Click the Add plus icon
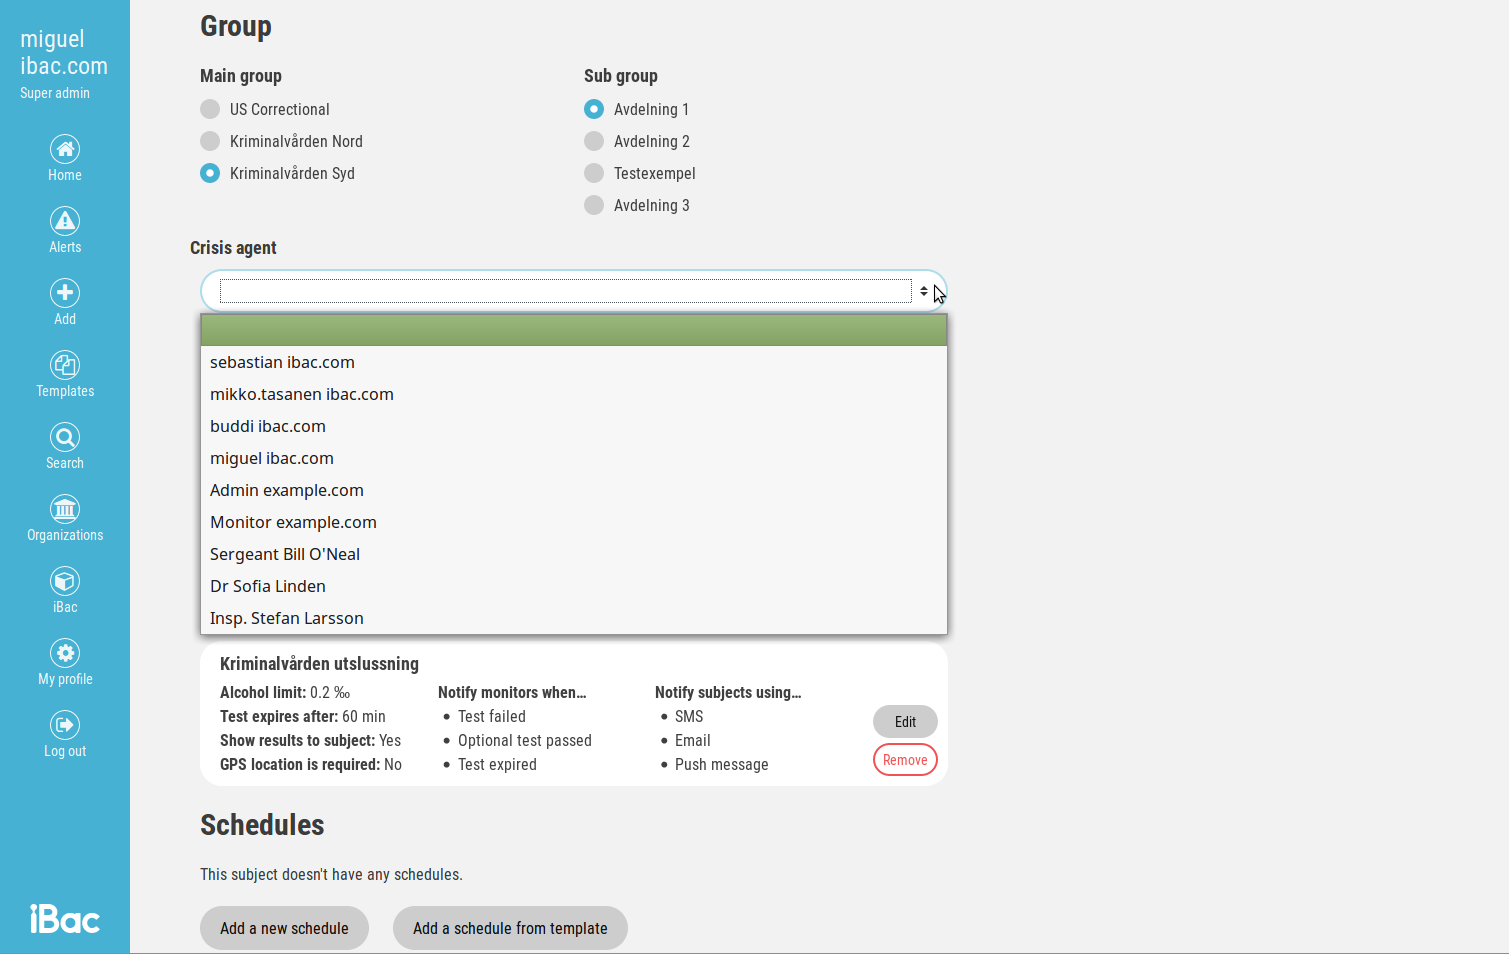Viewport: 1509px width, 954px height. [65, 294]
